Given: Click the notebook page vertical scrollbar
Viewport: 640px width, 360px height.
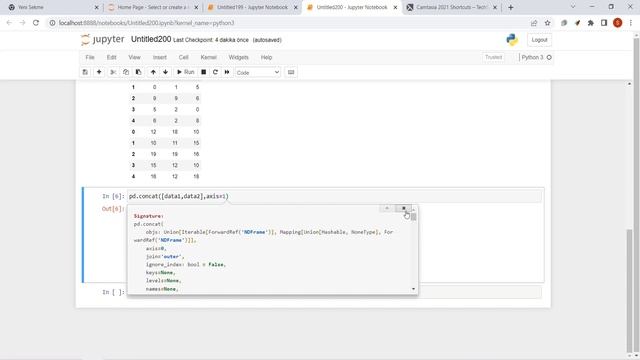Looking at the screenshot, I should [630, 291].
